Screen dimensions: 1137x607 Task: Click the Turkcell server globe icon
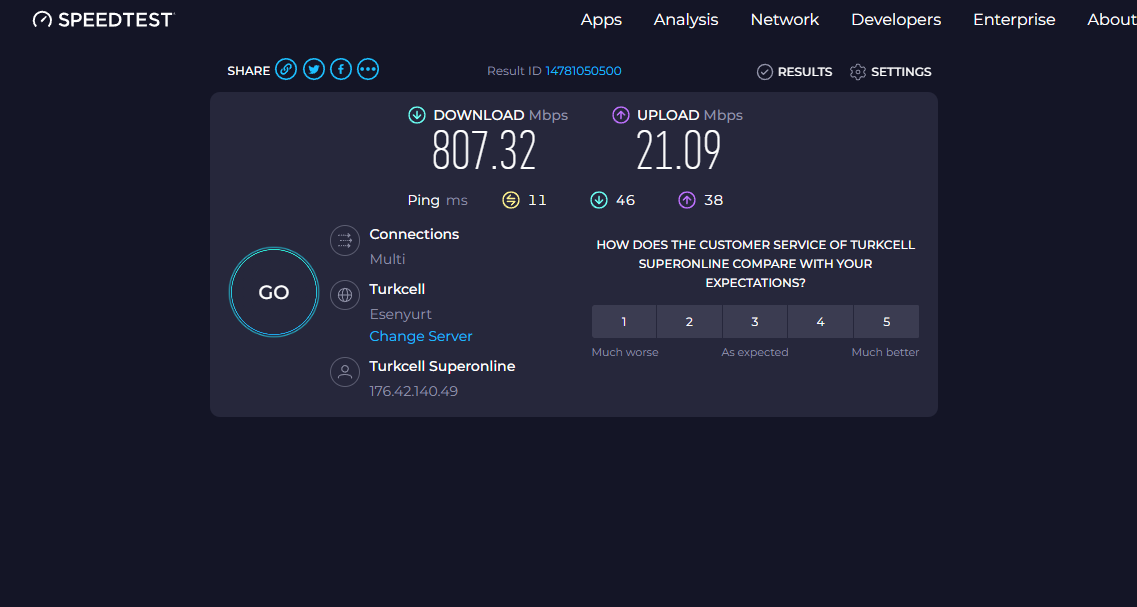[x=345, y=295]
